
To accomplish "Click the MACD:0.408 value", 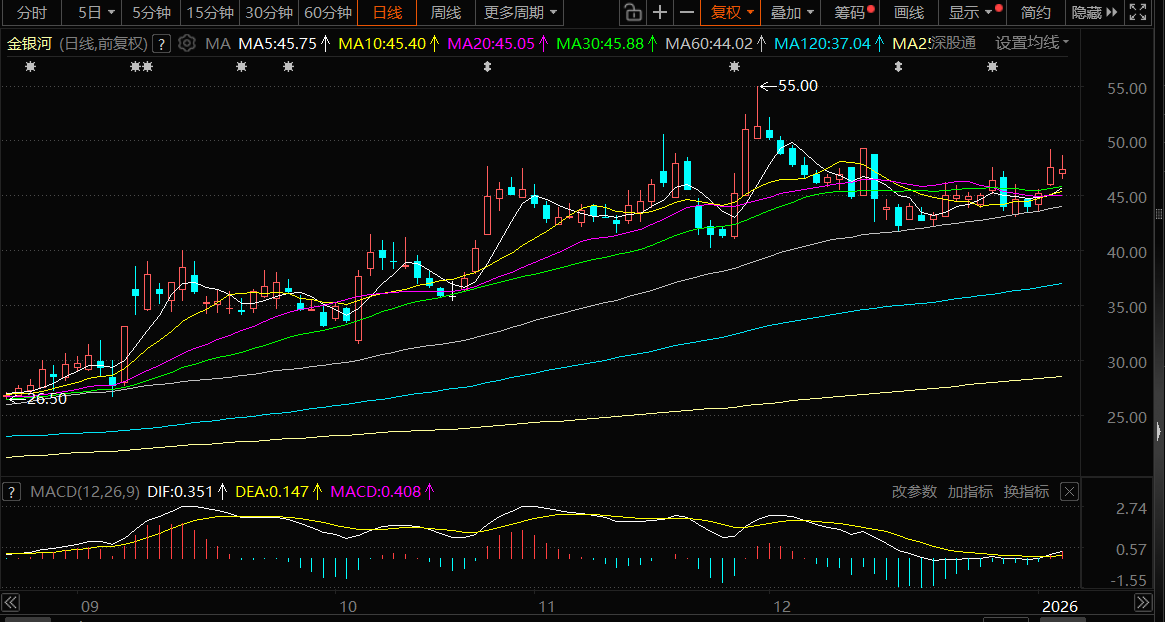I will (376, 491).
